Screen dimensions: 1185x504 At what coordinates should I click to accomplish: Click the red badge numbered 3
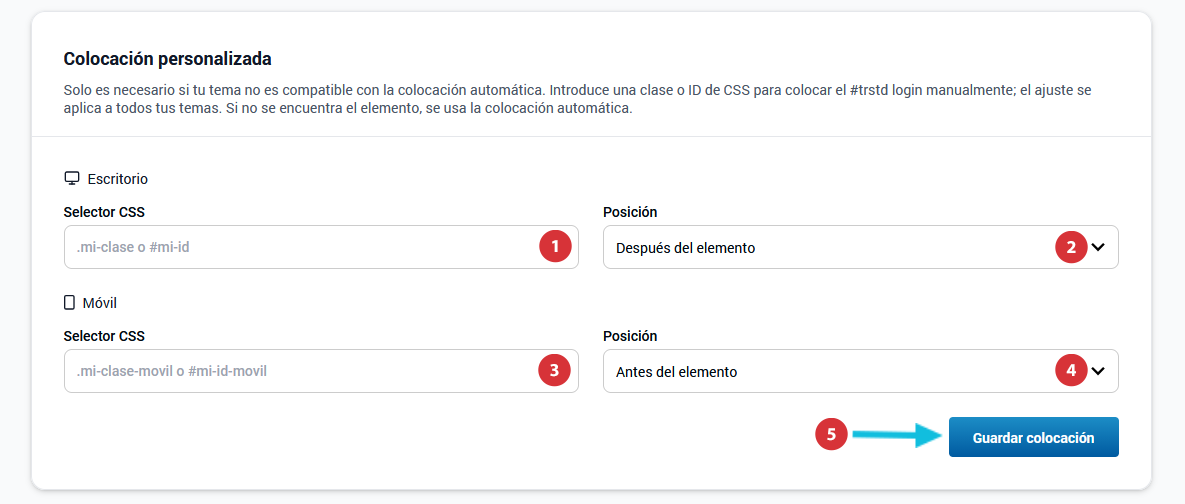(555, 370)
